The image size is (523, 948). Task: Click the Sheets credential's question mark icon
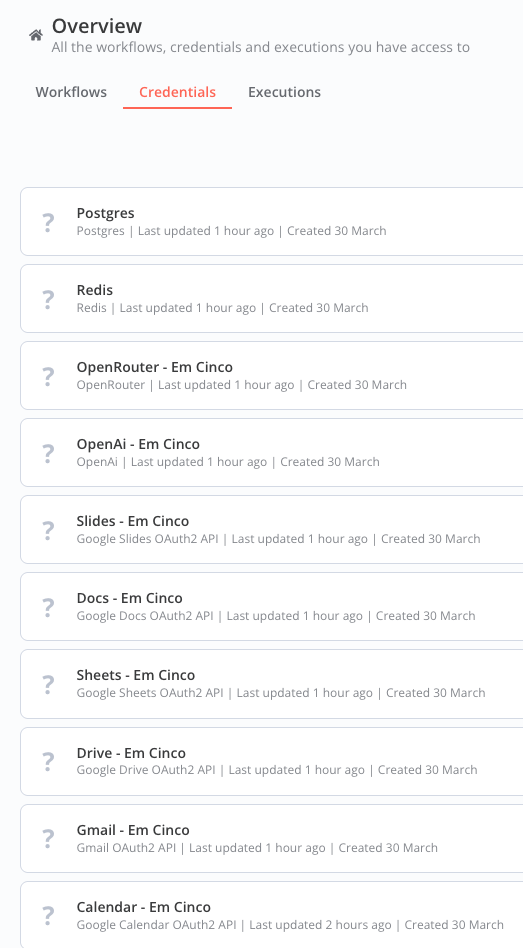tap(48, 684)
